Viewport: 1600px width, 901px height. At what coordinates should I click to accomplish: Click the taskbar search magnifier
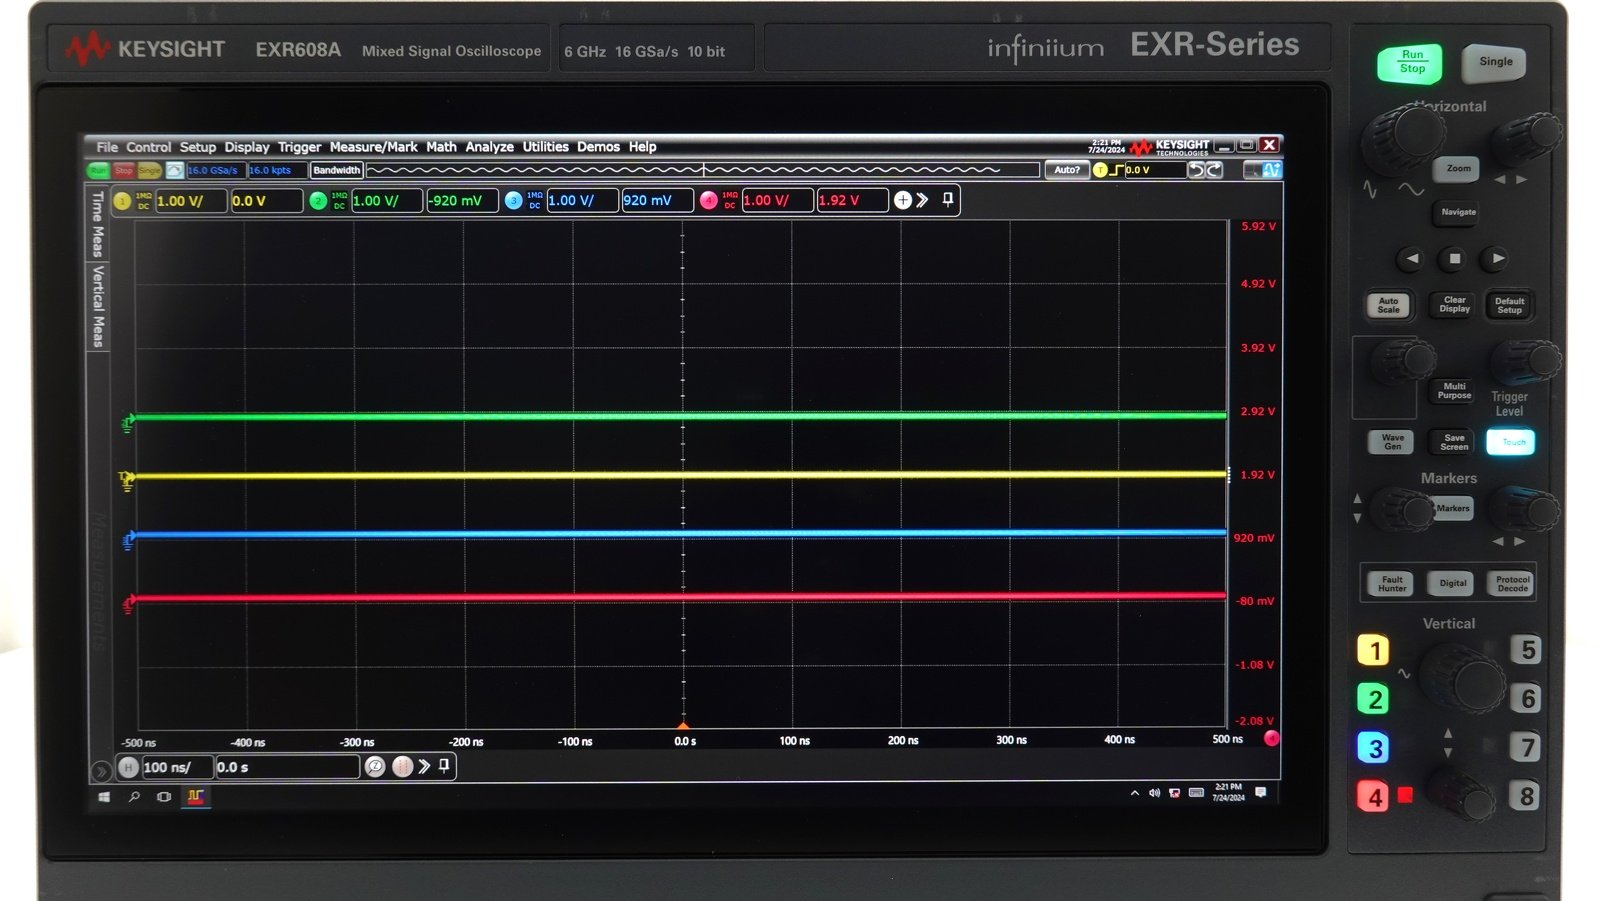click(134, 797)
